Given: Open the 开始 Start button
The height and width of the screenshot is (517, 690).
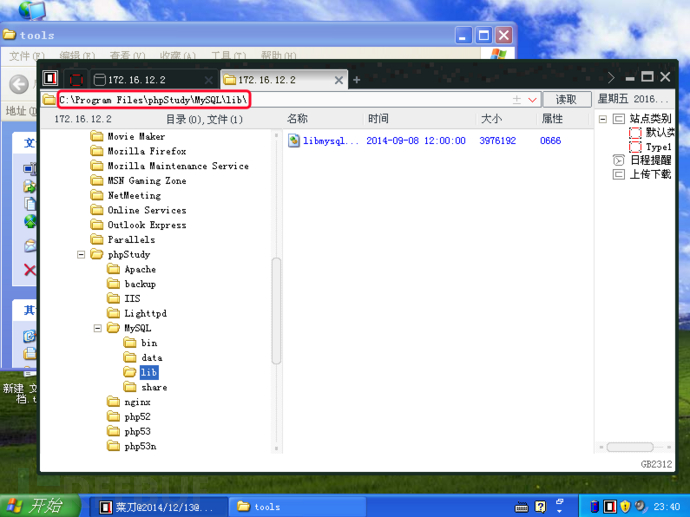Looking at the screenshot, I should click(x=40, y=506).
